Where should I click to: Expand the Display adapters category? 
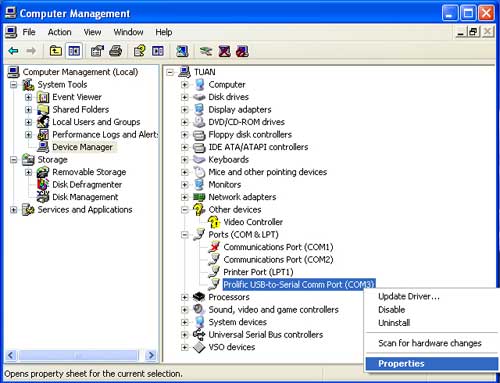pyautogui.click(x=185, y=110)
